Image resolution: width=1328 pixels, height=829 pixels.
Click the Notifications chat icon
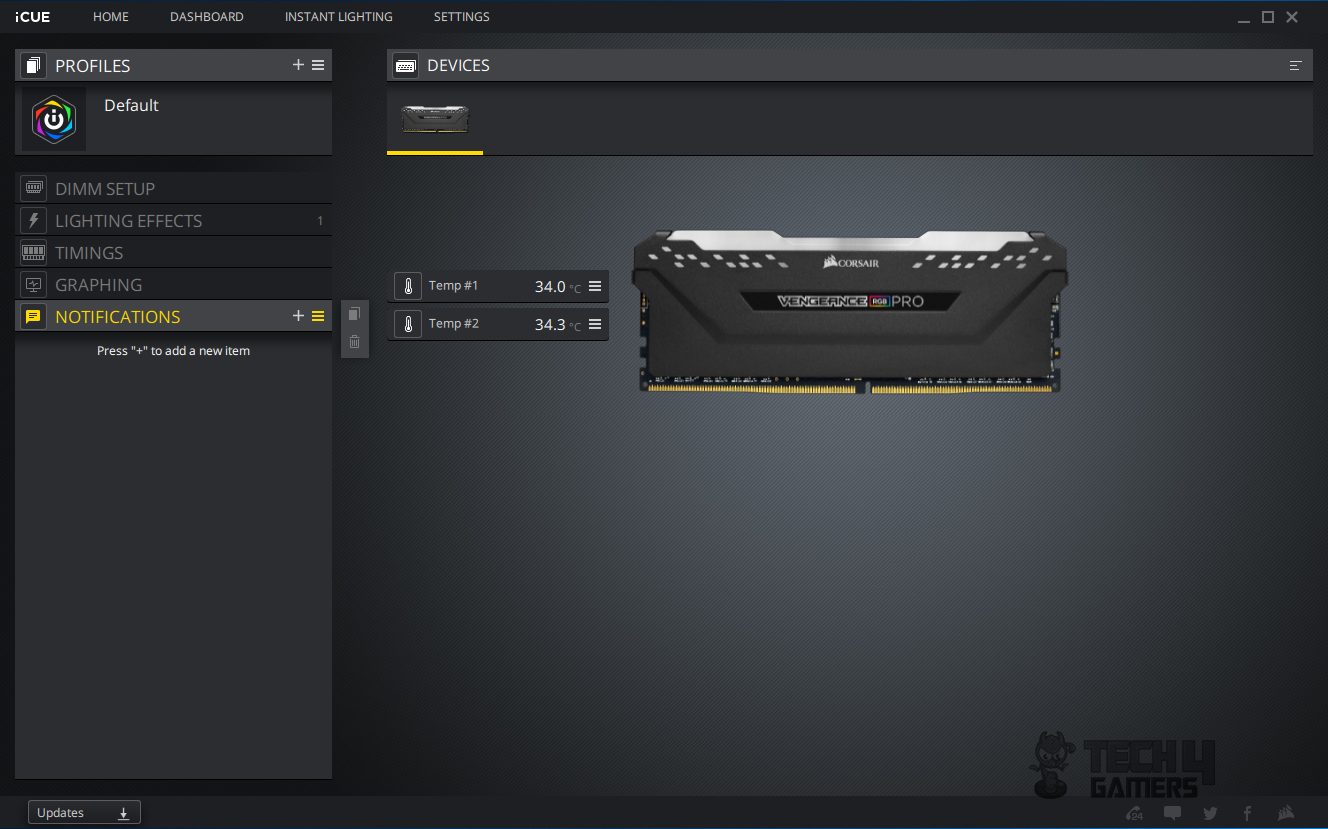[33, 316]
